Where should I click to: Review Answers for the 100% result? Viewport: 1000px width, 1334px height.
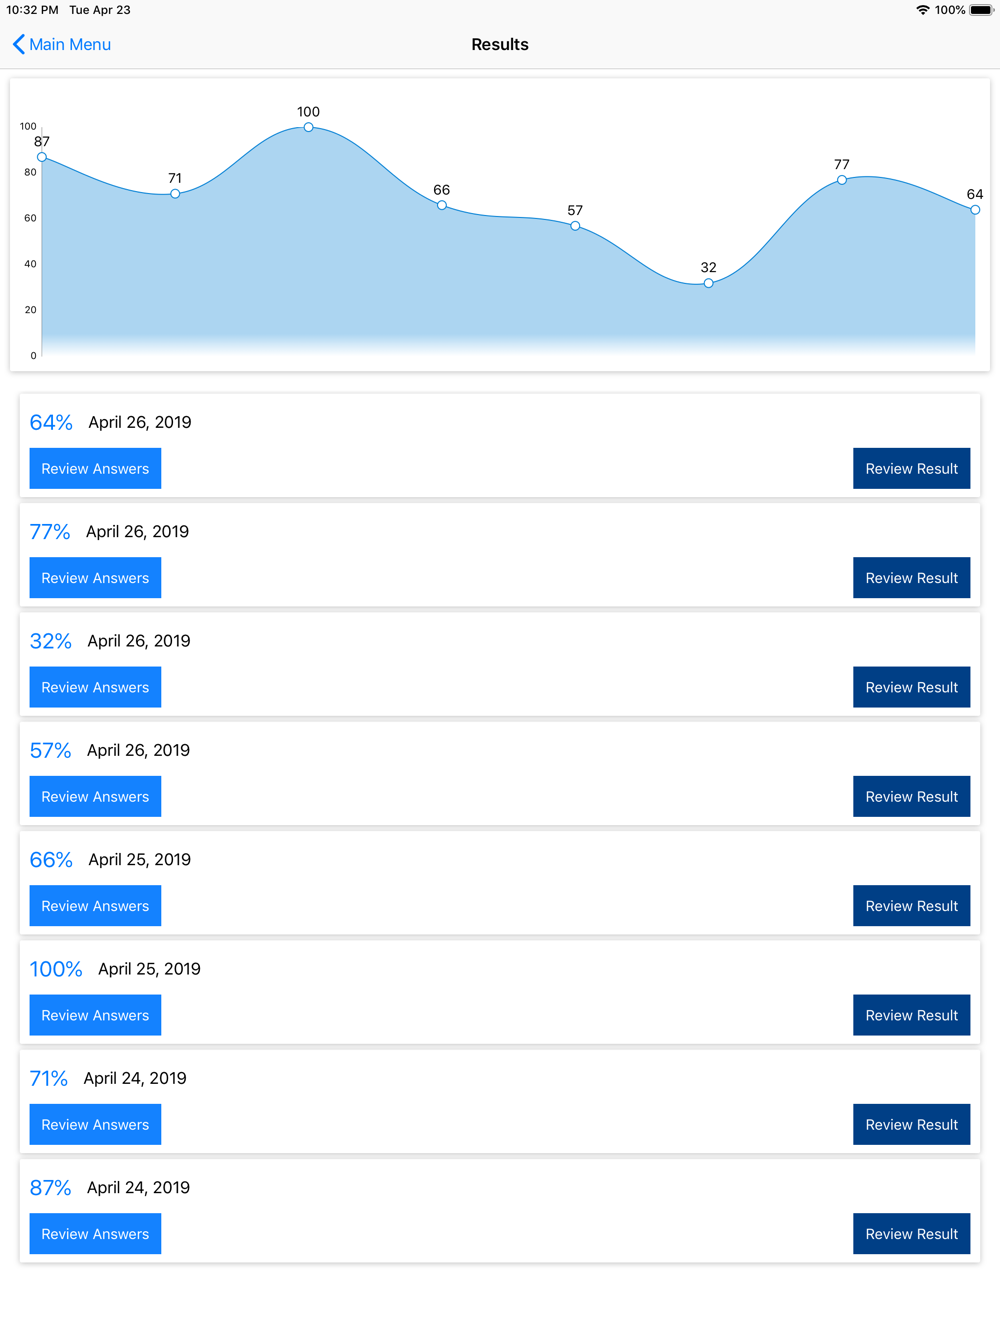pyautogui.click(x=95, y=1015)
